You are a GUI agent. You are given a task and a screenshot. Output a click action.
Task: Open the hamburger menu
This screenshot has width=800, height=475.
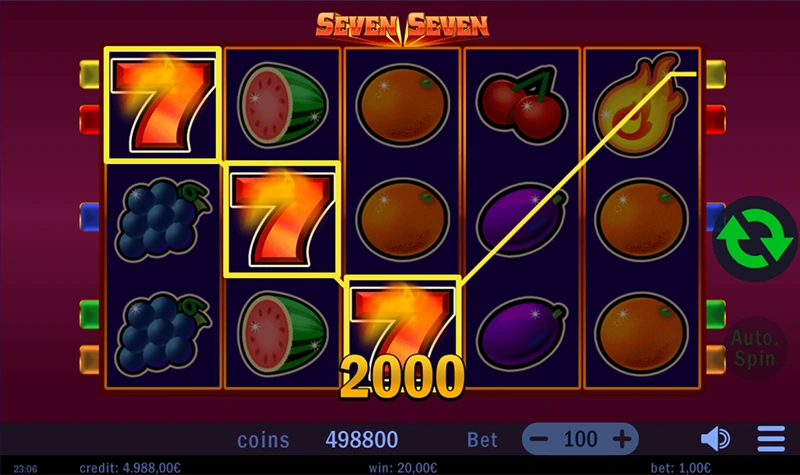[x=771, y=439]
